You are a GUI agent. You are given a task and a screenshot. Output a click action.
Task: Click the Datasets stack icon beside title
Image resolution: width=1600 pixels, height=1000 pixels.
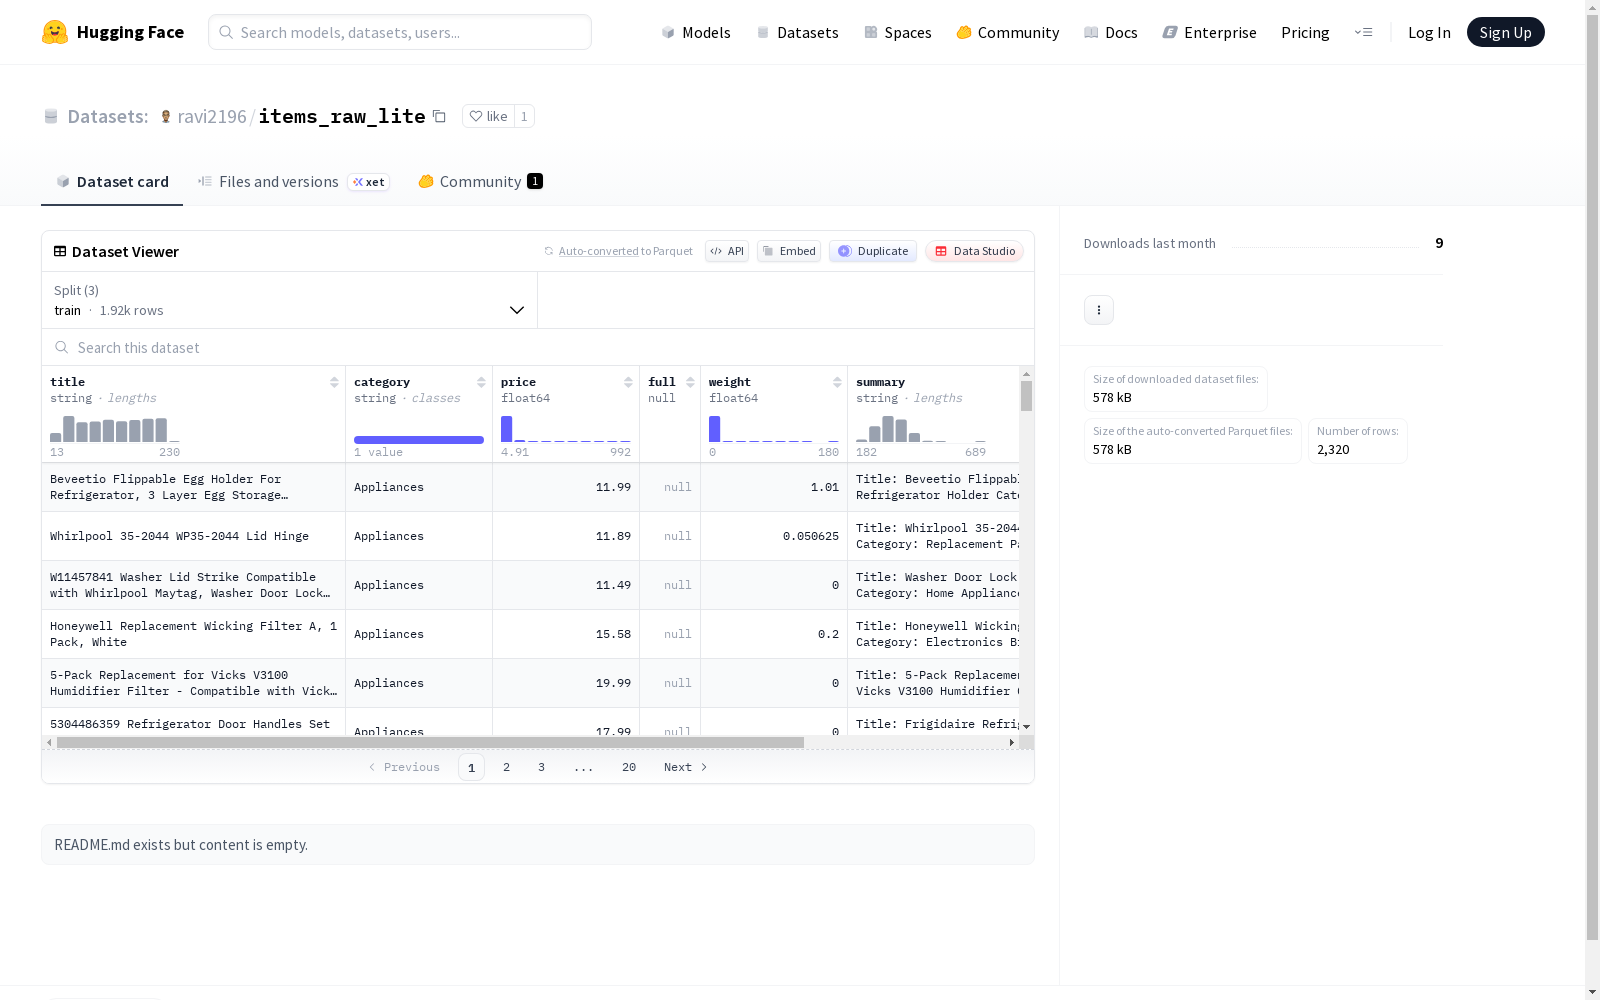[51, 116]
